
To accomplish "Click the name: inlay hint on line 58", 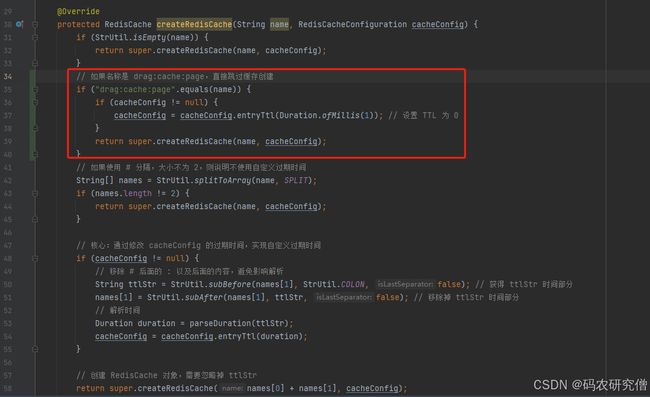I will click(x=232, y=388).
